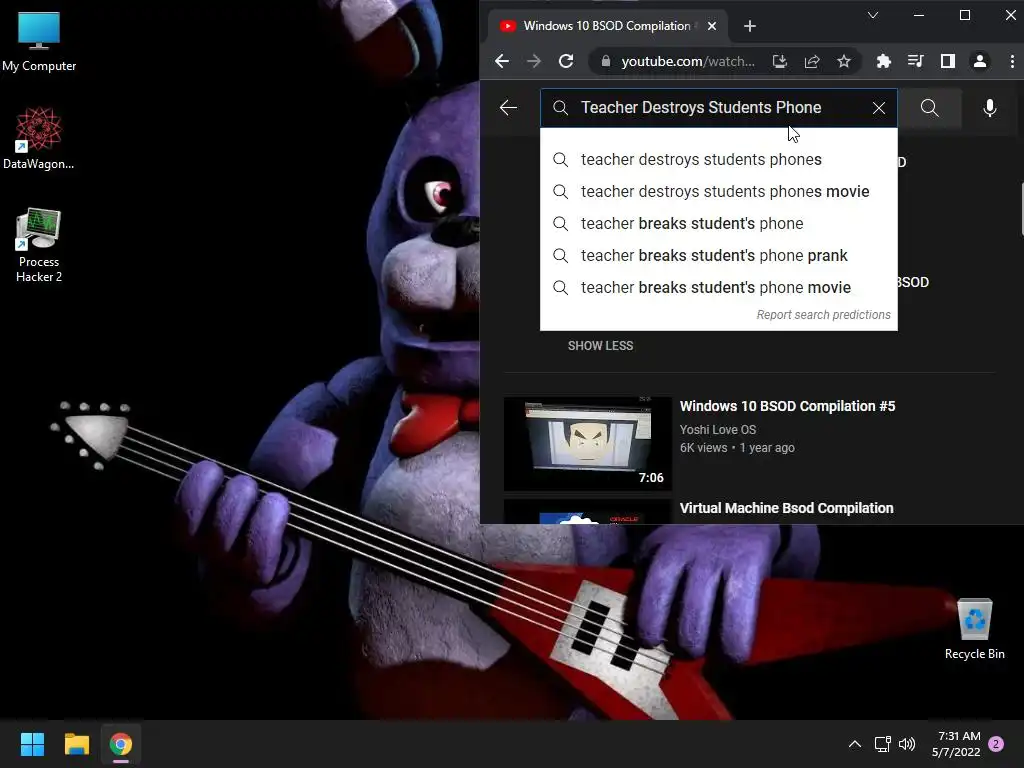Viewport: 1024px width, 768px height.
Task: Open Chrome extensions puzzle icon
Action: 884,61
